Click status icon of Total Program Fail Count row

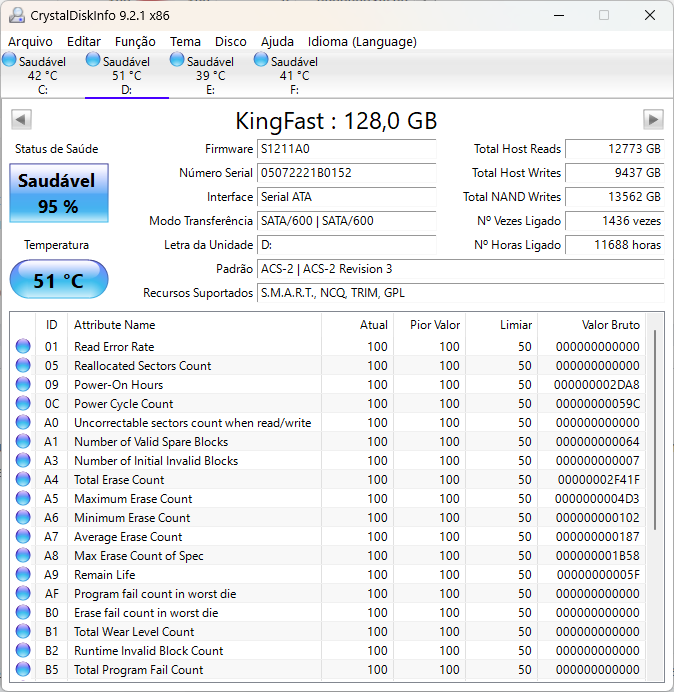pos(23,669)
